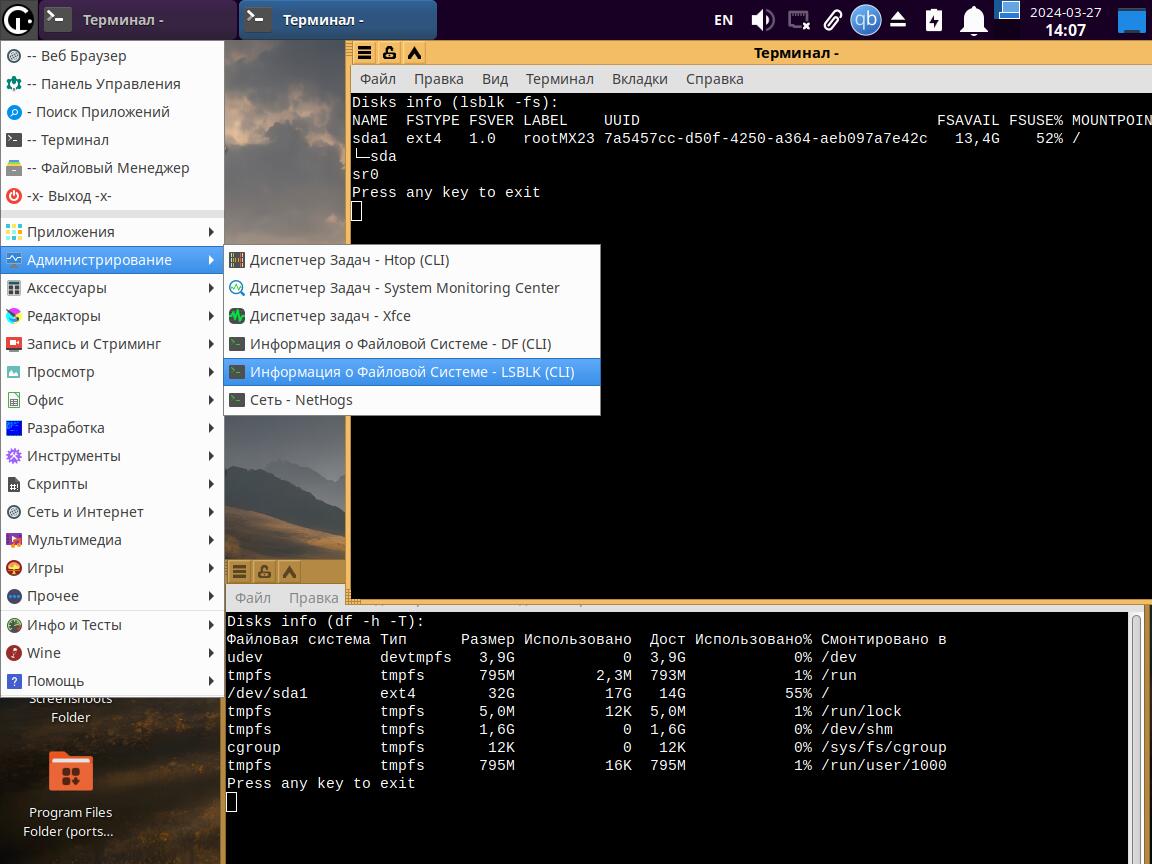This screenshot has width=1152, height=864.
Task: Toggle the top terminal window's shade arrow button
Action: point(414,53)
